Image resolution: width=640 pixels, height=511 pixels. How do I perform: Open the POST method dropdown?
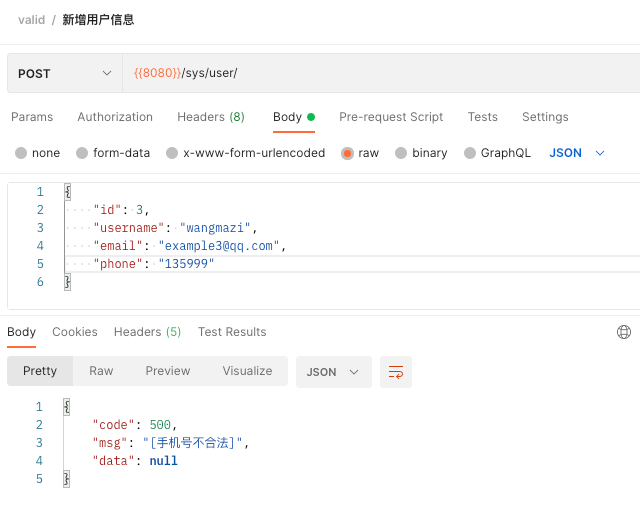click(65, 73)
